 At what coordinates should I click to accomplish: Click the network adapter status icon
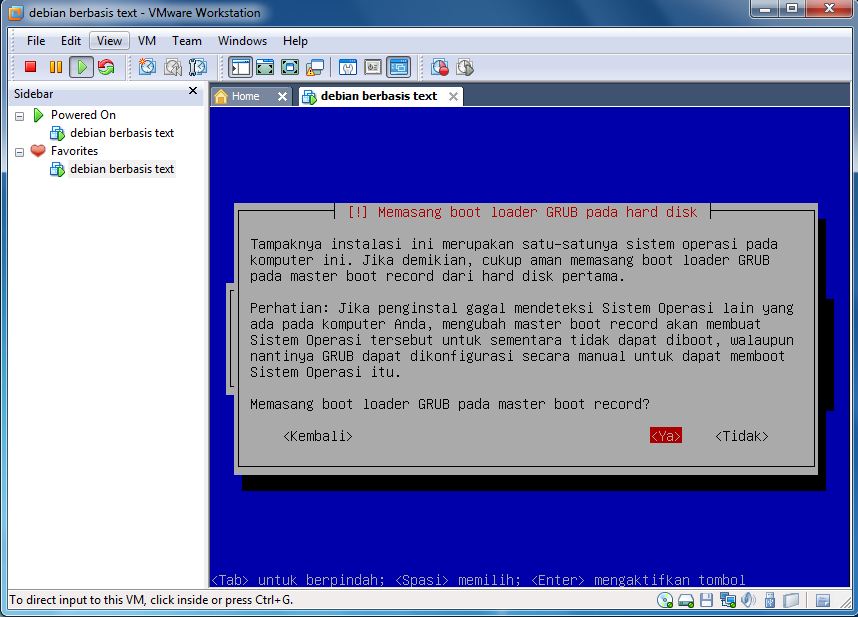(728, 601)
